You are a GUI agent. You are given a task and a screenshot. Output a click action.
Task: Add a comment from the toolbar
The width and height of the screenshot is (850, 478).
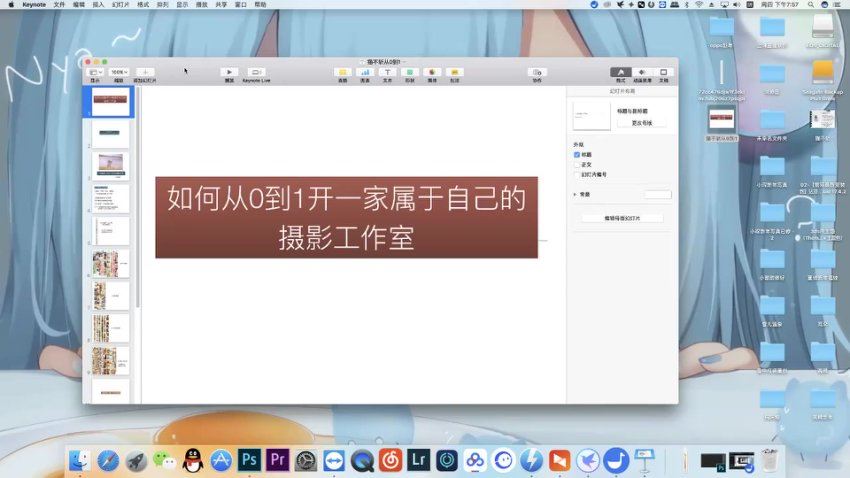point(454,72)
